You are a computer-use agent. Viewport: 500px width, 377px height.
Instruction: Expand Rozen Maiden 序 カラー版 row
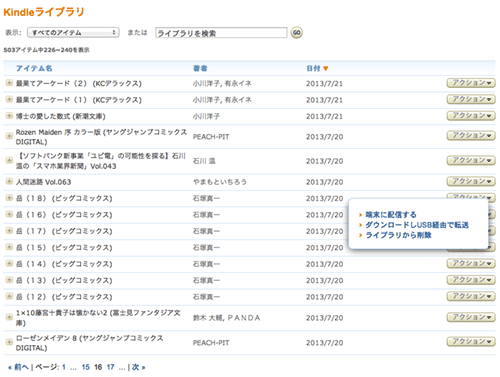pos(9,136)
